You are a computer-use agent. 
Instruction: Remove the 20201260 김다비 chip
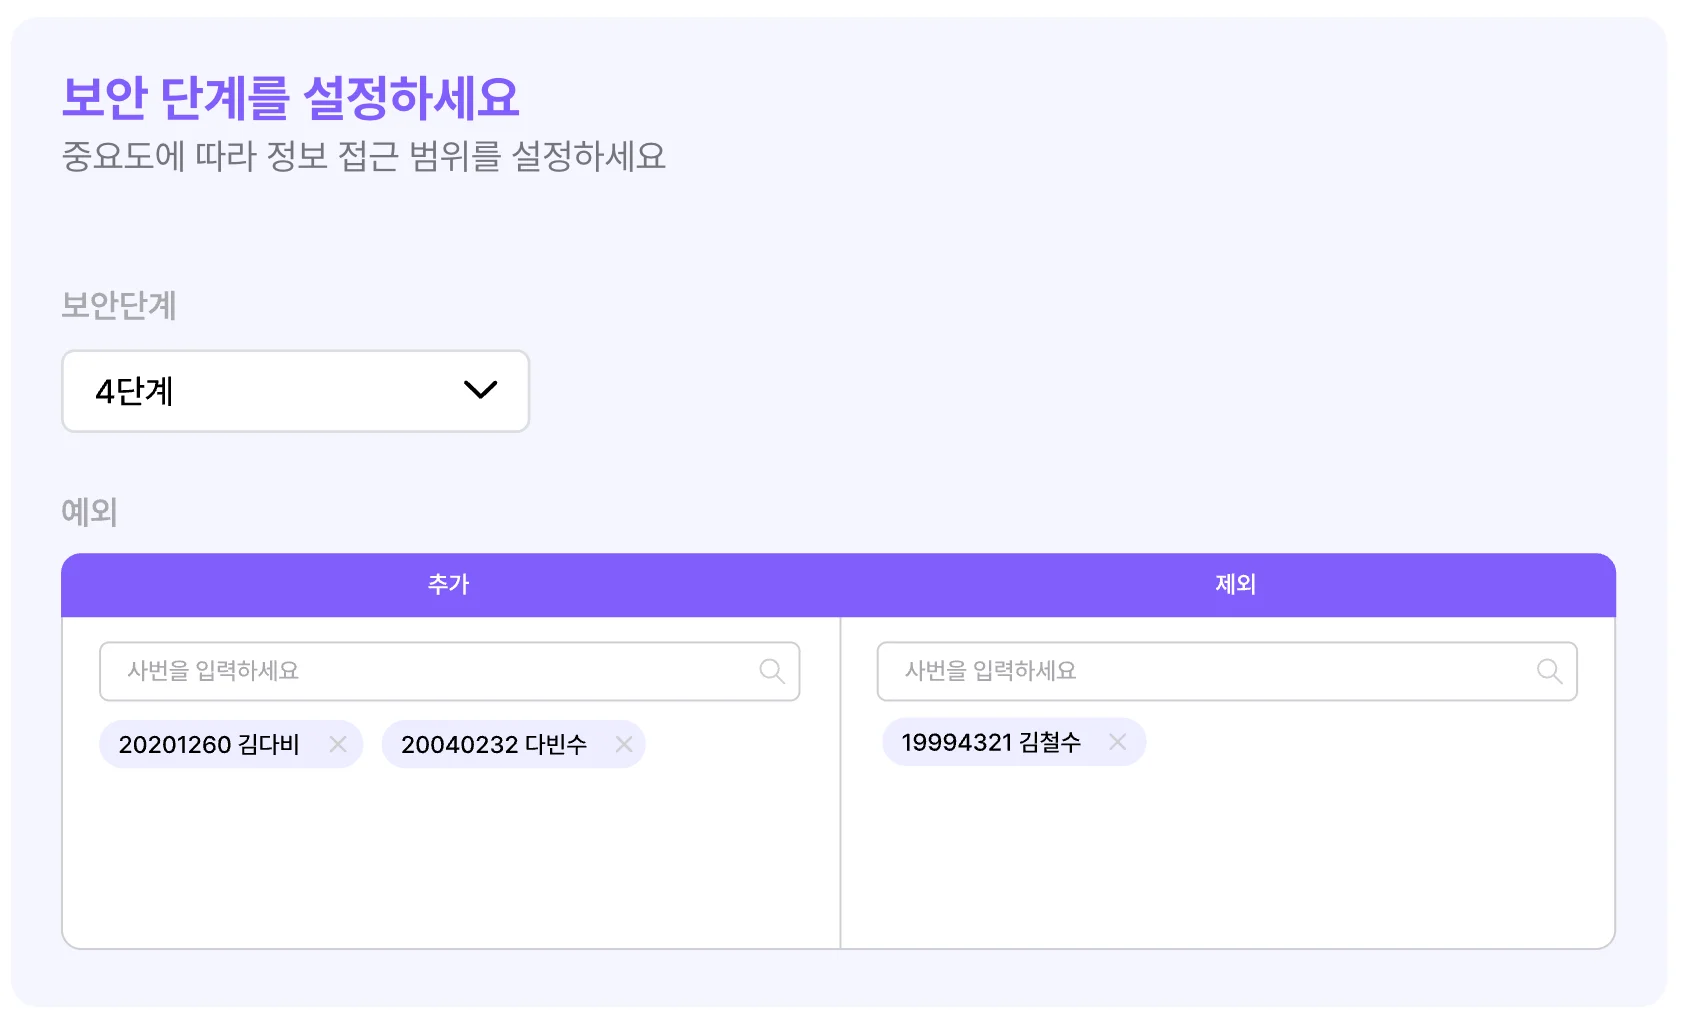pyautogui.click(x=338, y=744)
